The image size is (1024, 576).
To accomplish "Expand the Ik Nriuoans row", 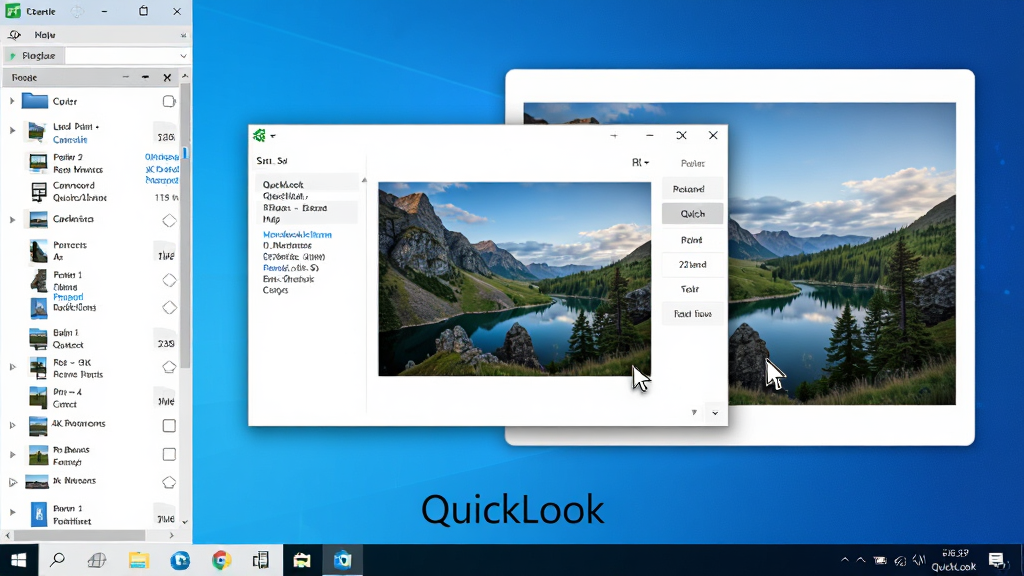I will pyautogui.click(x=12, y=483).
